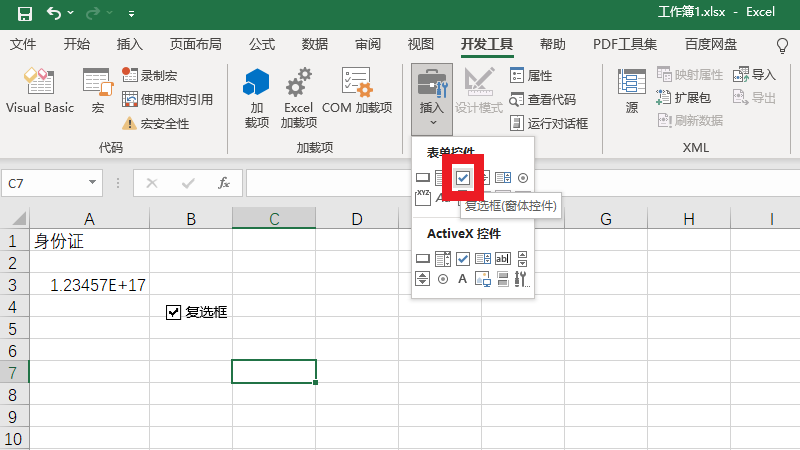Select the ActiveX checkbox control

point(463,259)
